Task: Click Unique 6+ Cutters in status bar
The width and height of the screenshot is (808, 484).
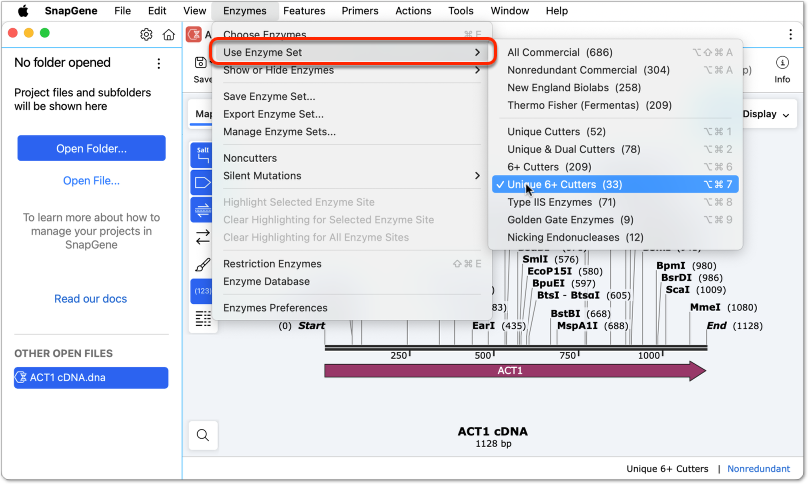Action: click(667, 469)
